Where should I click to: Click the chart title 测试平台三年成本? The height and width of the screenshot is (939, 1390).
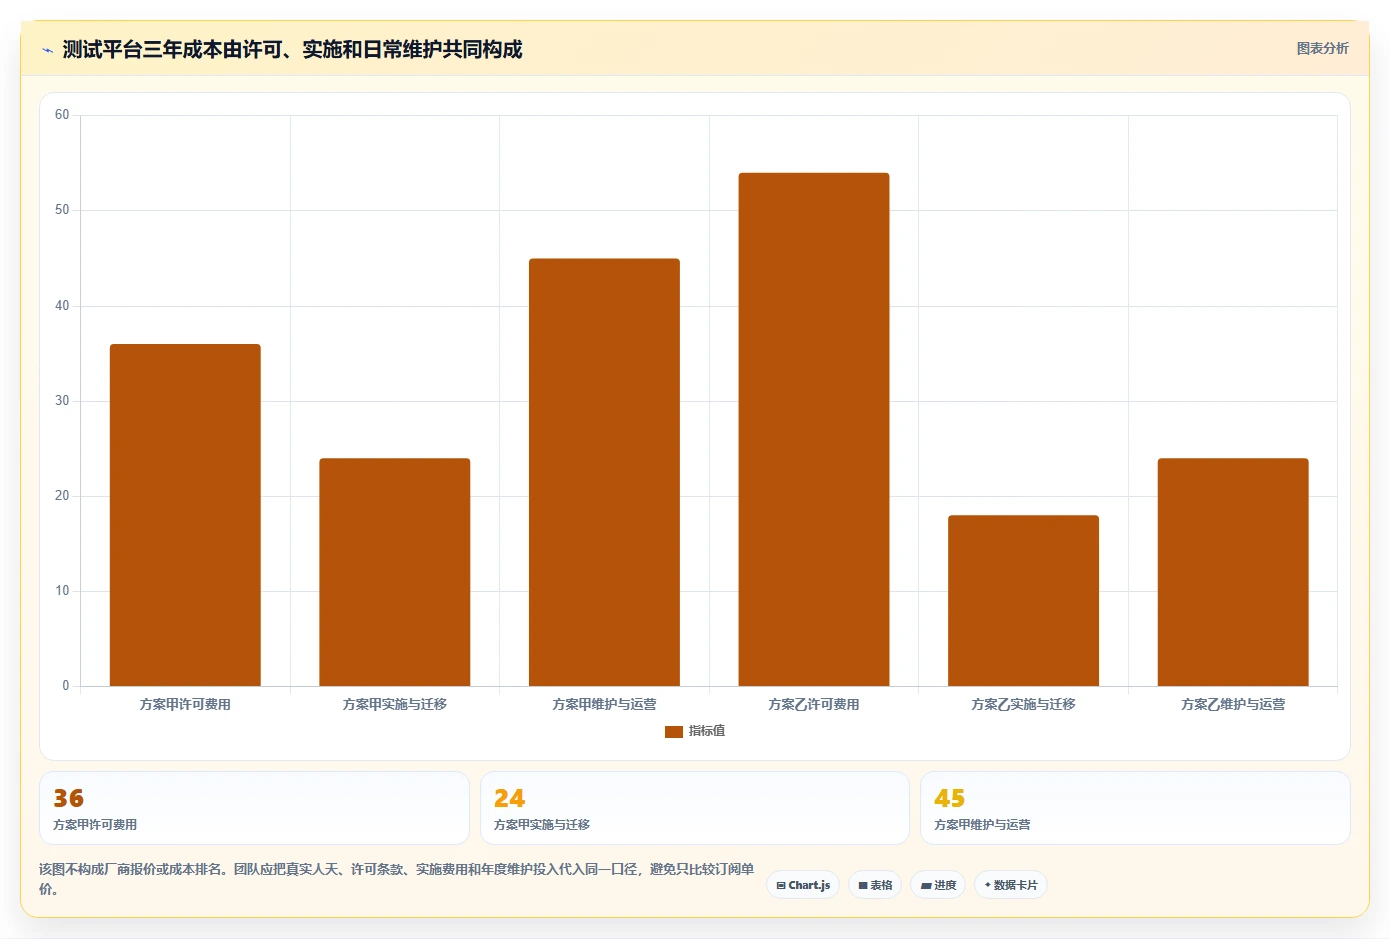tap(292, 49)
